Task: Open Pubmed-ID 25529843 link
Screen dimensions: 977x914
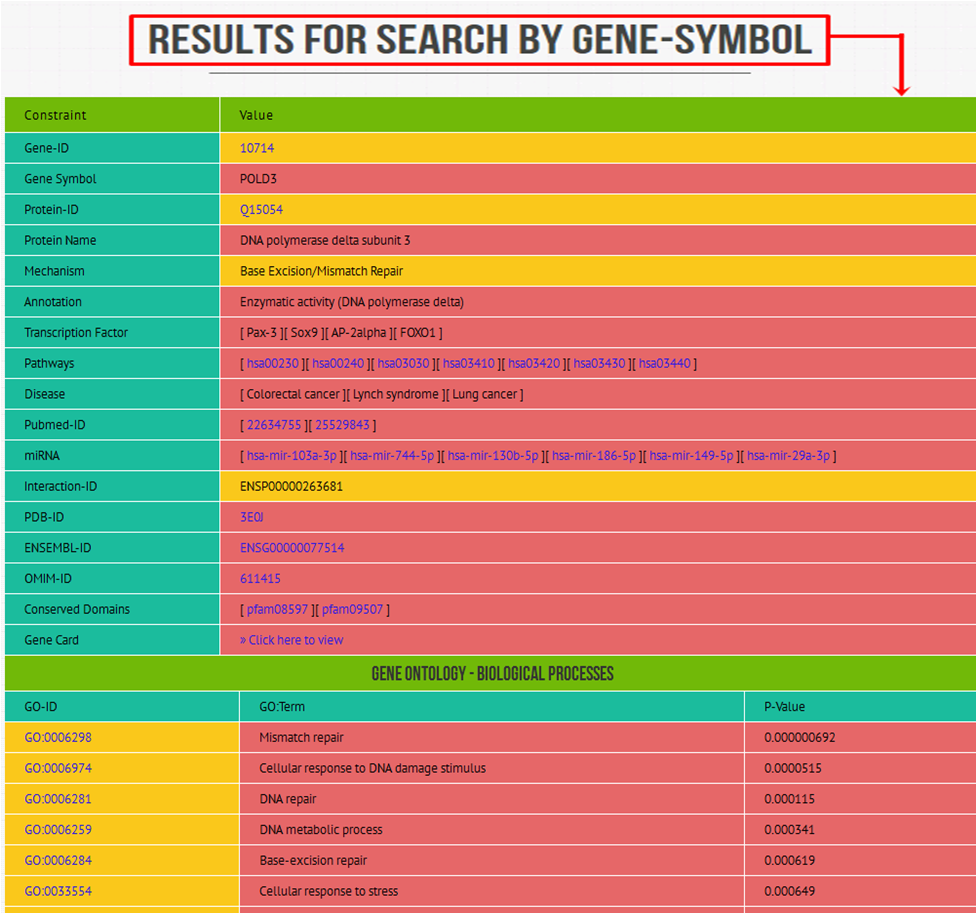Action: click(342, 425)
